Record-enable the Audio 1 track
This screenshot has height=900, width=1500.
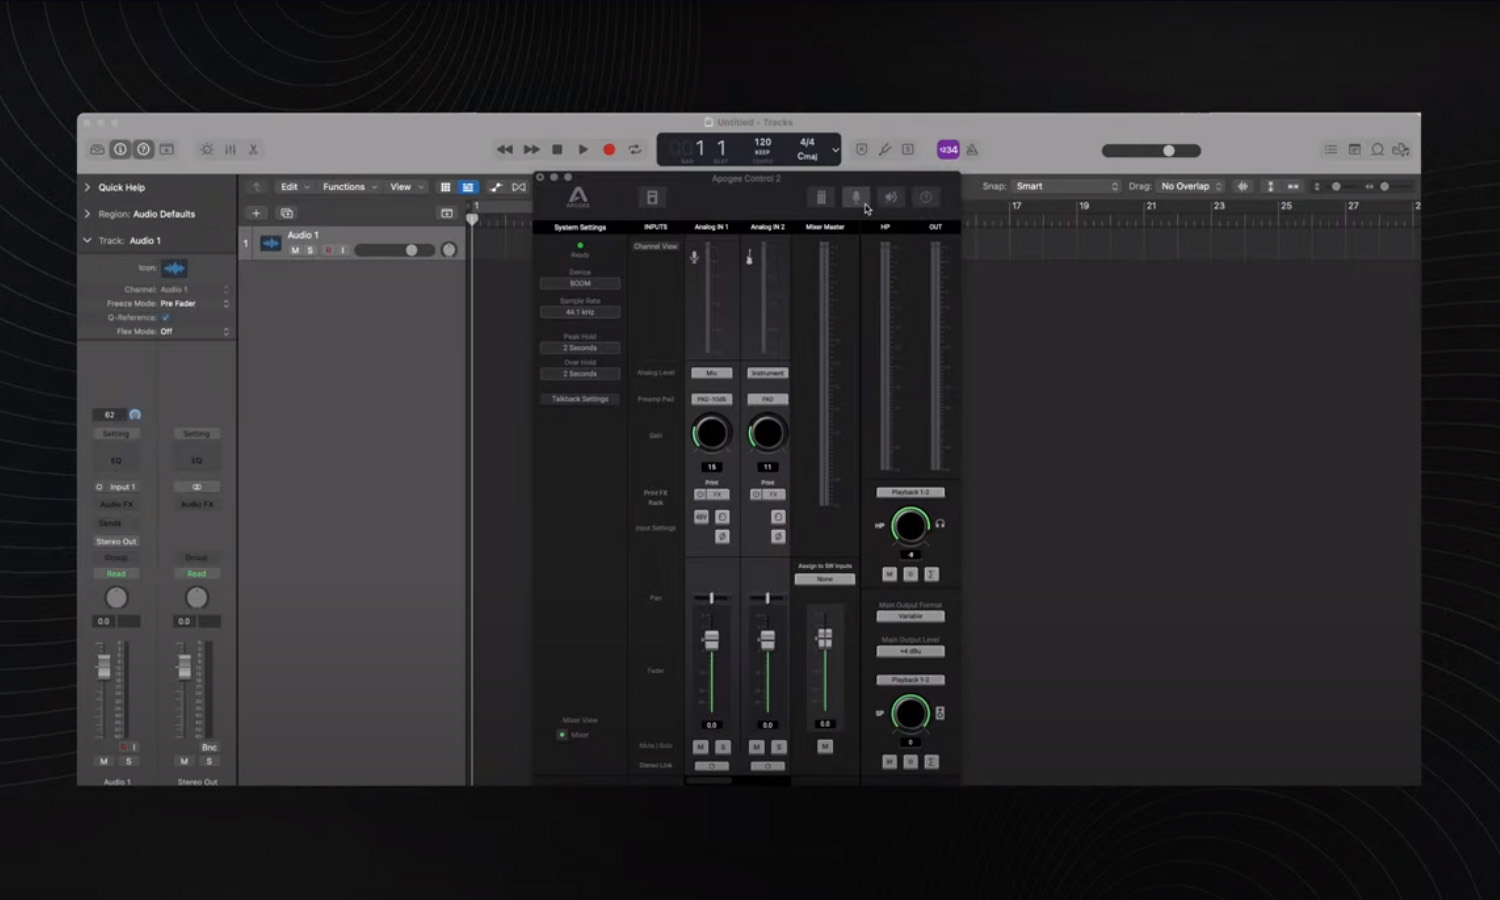coord(327,250)
